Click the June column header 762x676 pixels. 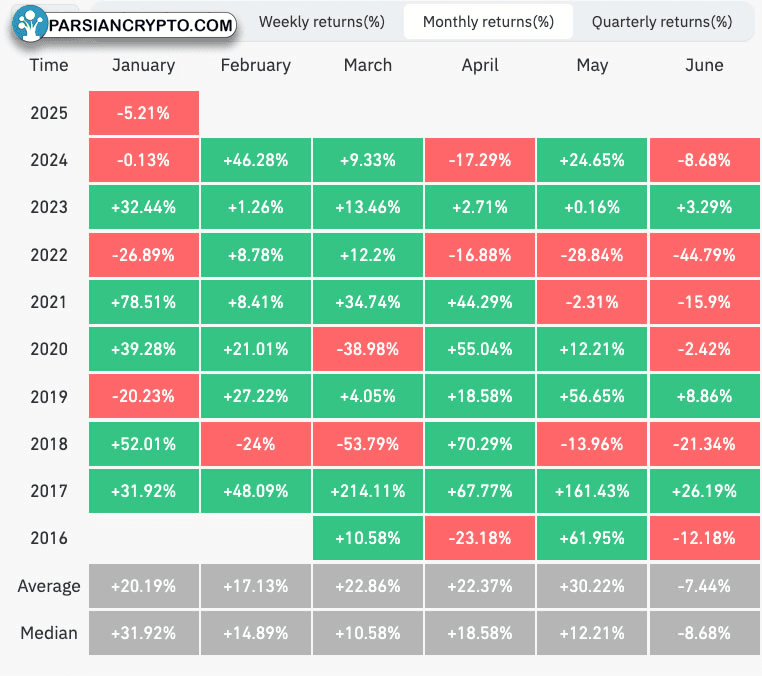coord(704,65)
